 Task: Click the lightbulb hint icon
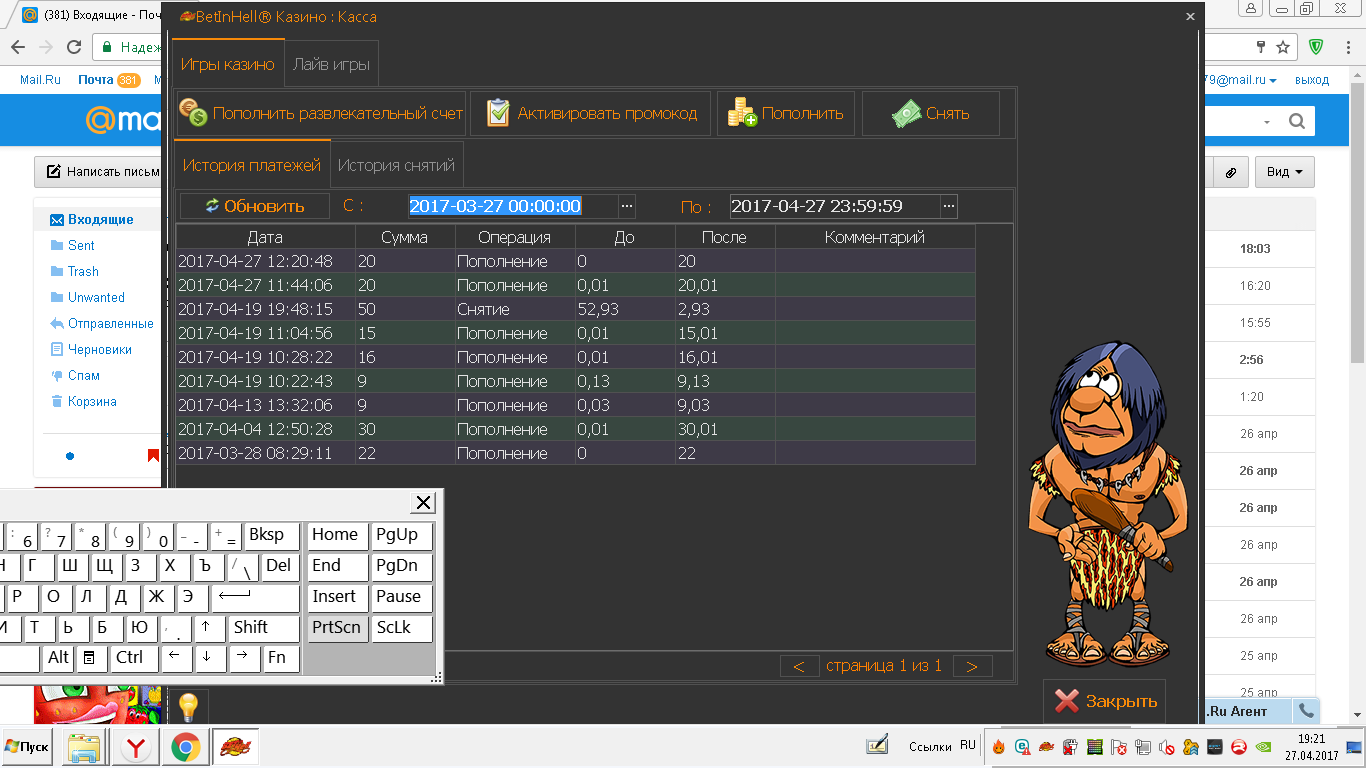click(x=187, y=706)
